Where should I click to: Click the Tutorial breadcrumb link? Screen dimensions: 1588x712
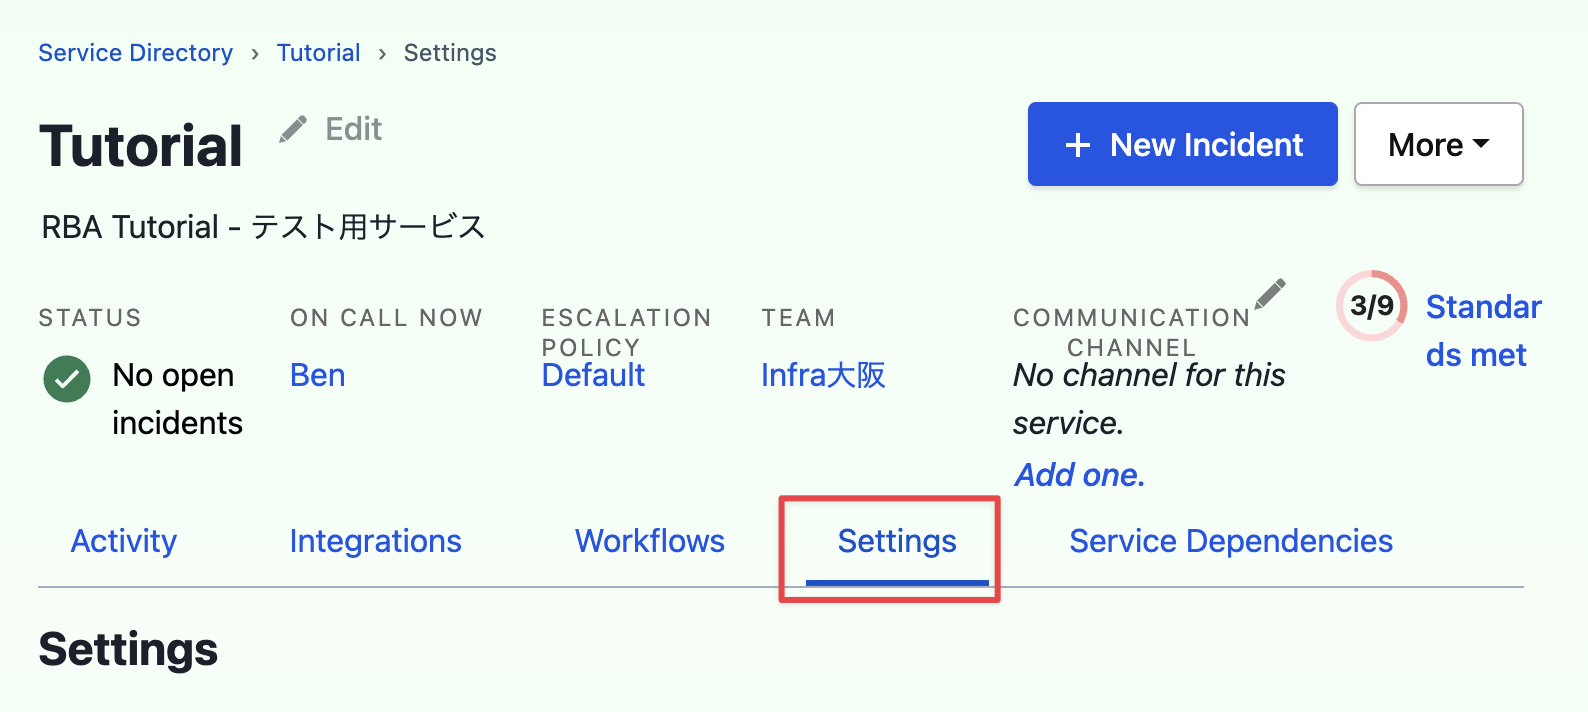click(x=319, y=53)
